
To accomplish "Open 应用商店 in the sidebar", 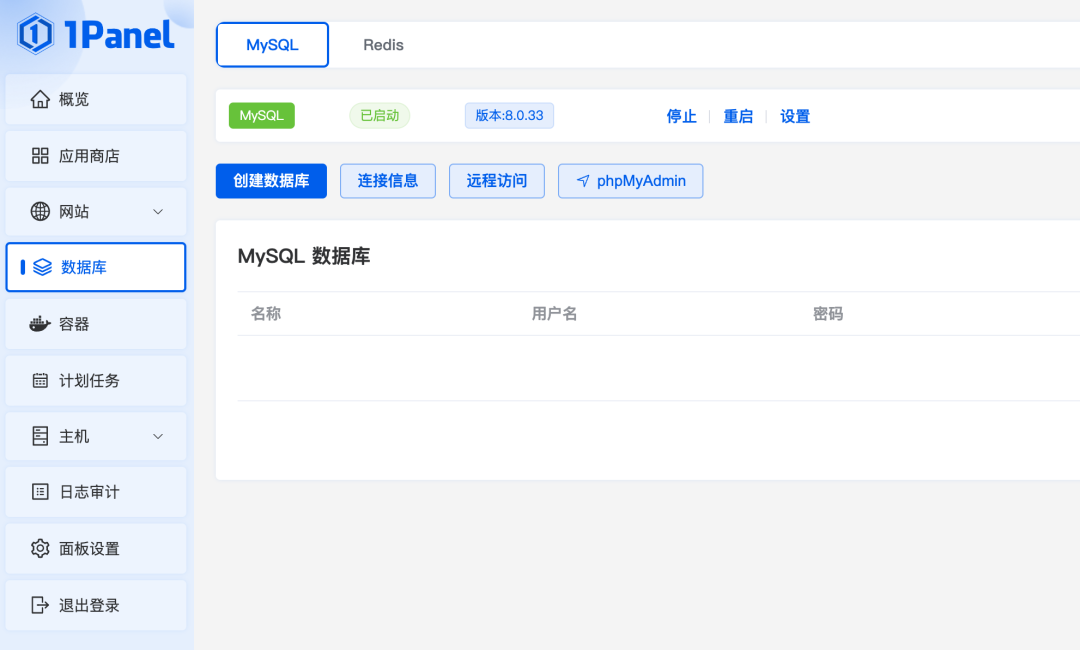I will point(96,156).
